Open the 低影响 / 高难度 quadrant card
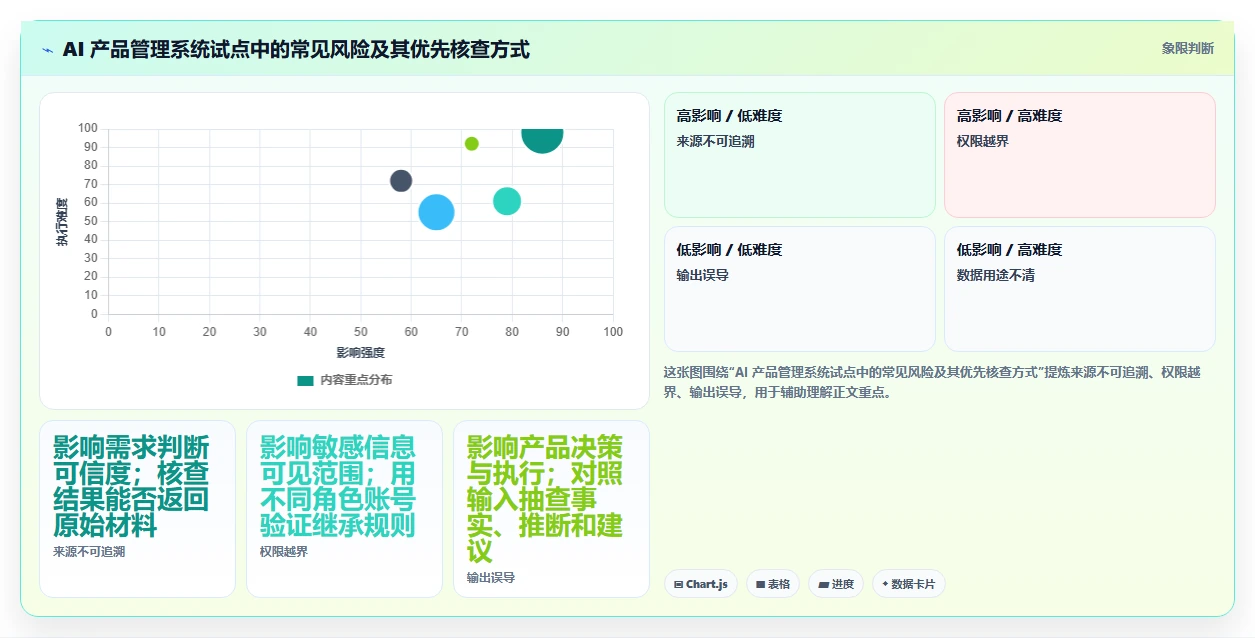 pos(1080,289)
